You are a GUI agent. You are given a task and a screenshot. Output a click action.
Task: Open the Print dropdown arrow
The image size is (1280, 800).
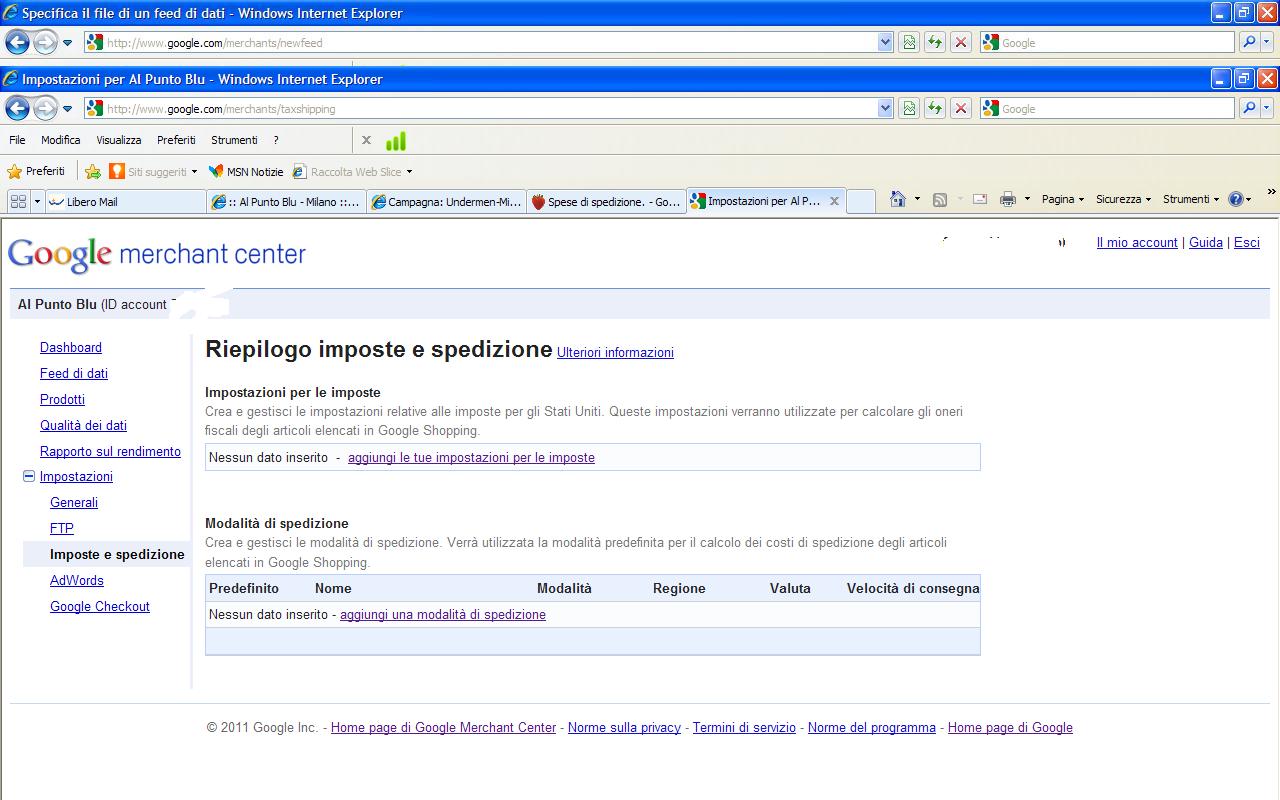point(1026,199)
